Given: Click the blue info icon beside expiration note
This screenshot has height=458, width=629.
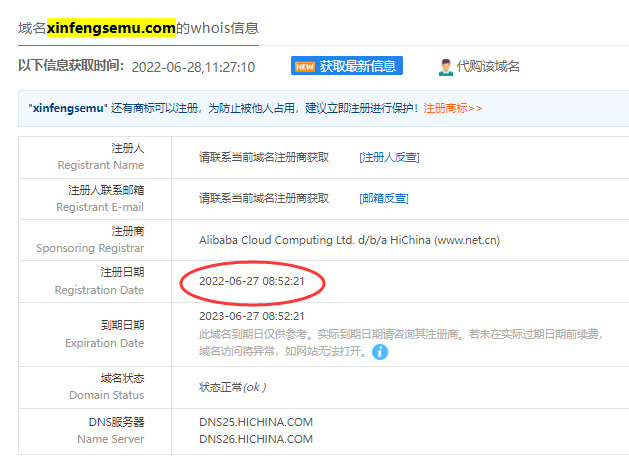Looking at the screenshot, I should (x=380, y=352).
